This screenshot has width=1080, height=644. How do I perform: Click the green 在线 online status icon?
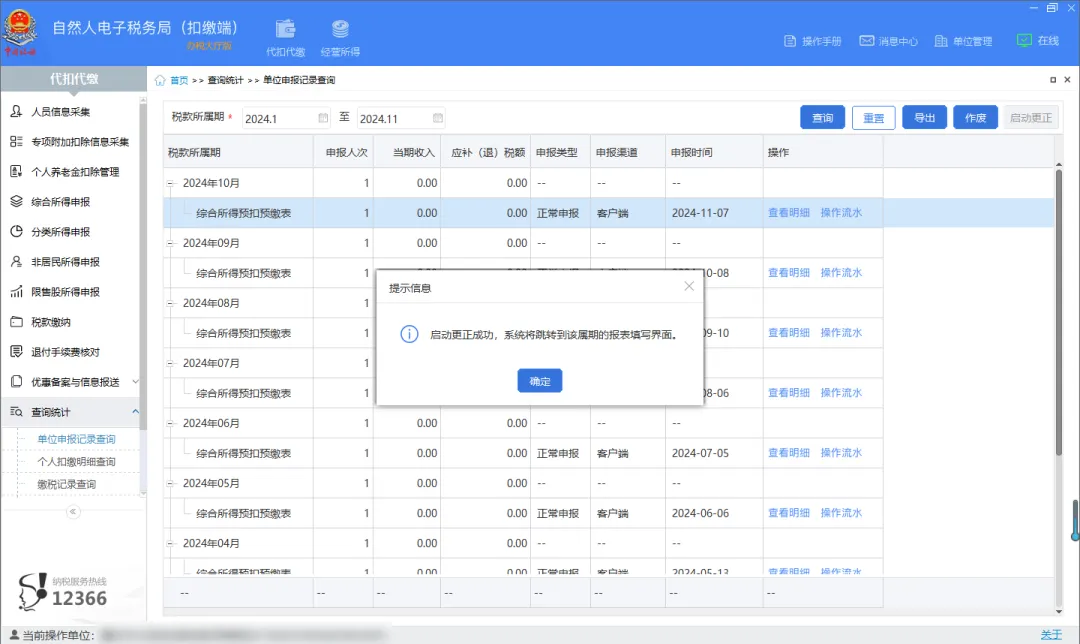coord(1025,41)
